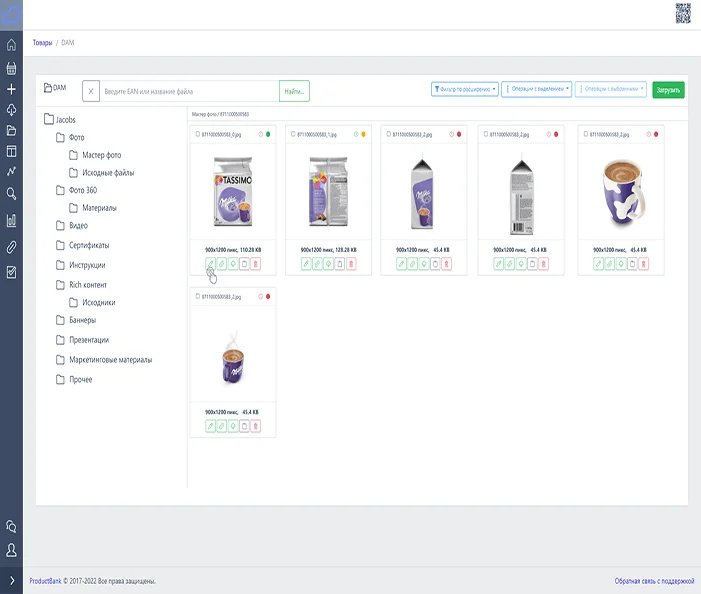Click the red status dot on cow mug card
The width and height of the screenshot is (701, 594).
point(656,134)
